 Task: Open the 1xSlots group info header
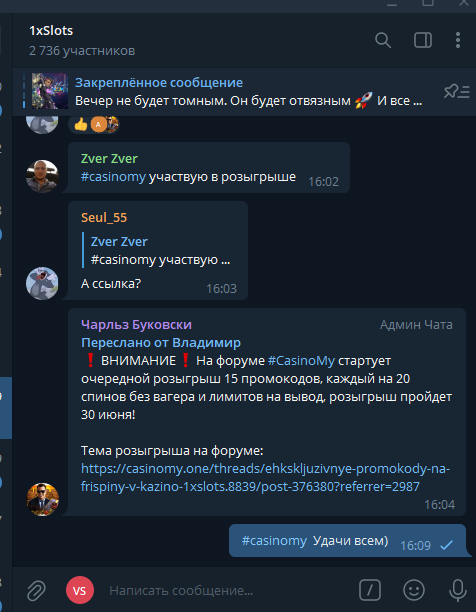point(82,40)
